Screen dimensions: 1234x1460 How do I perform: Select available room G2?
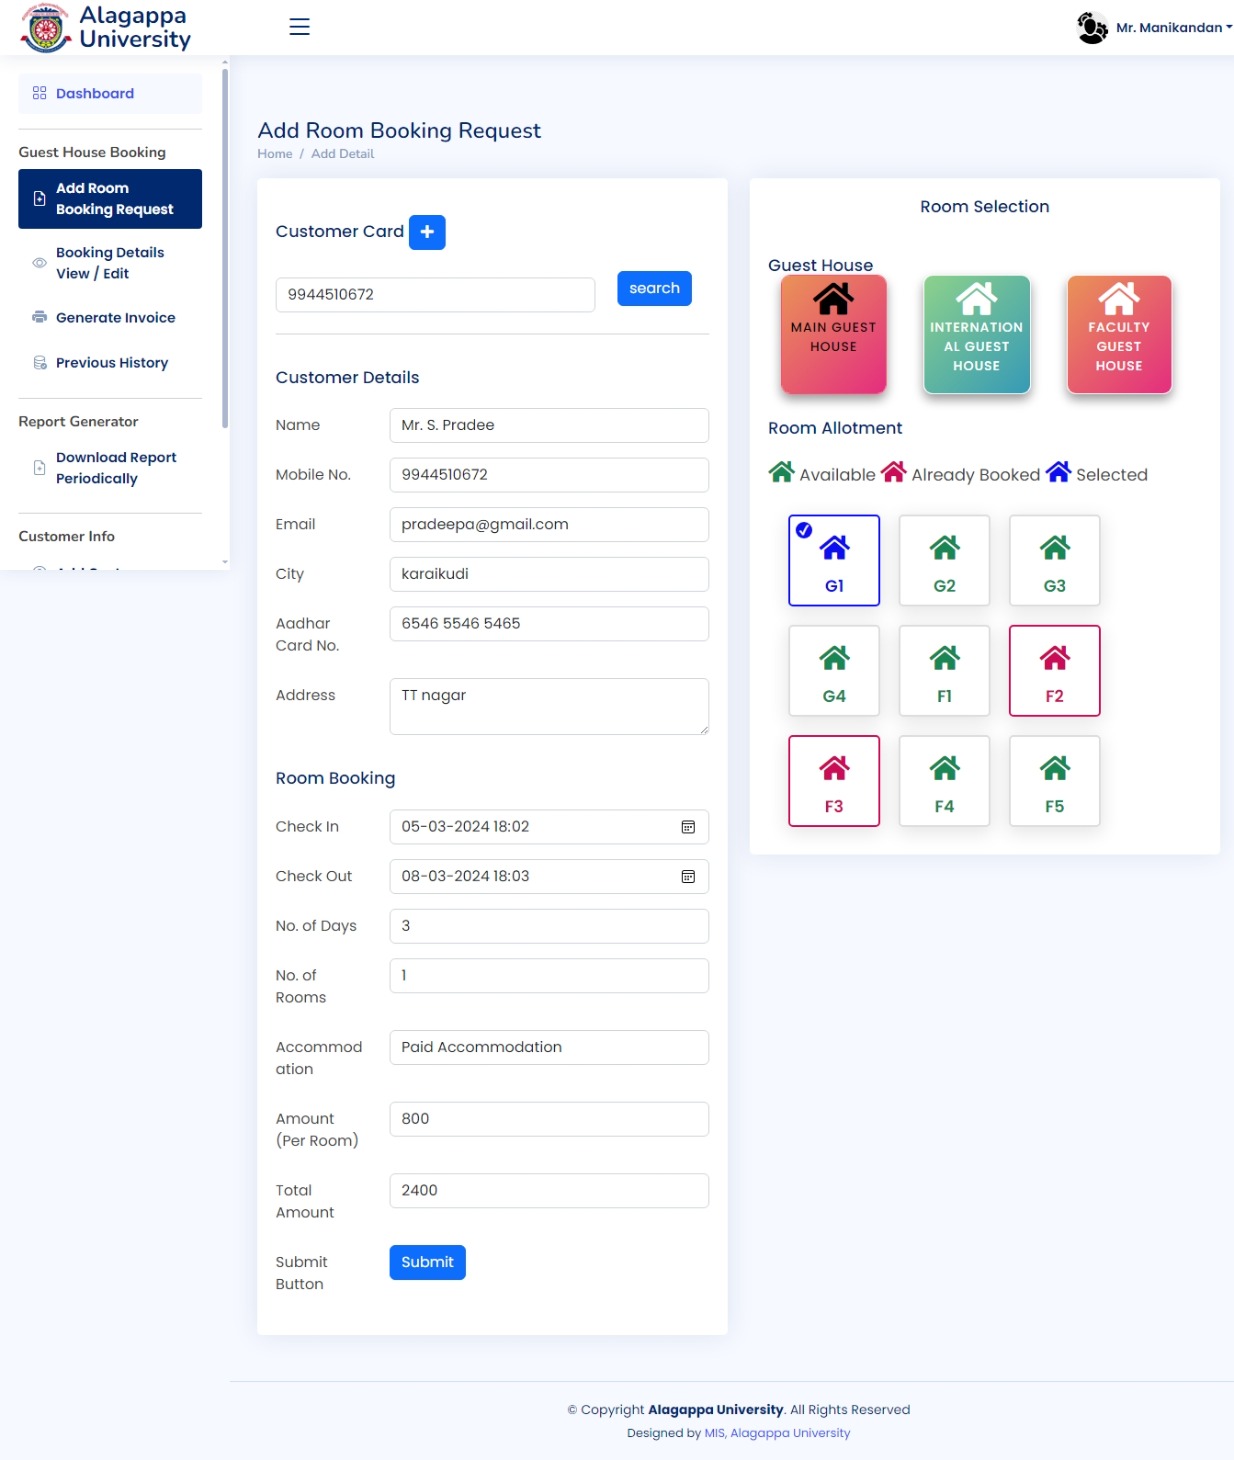944,560
